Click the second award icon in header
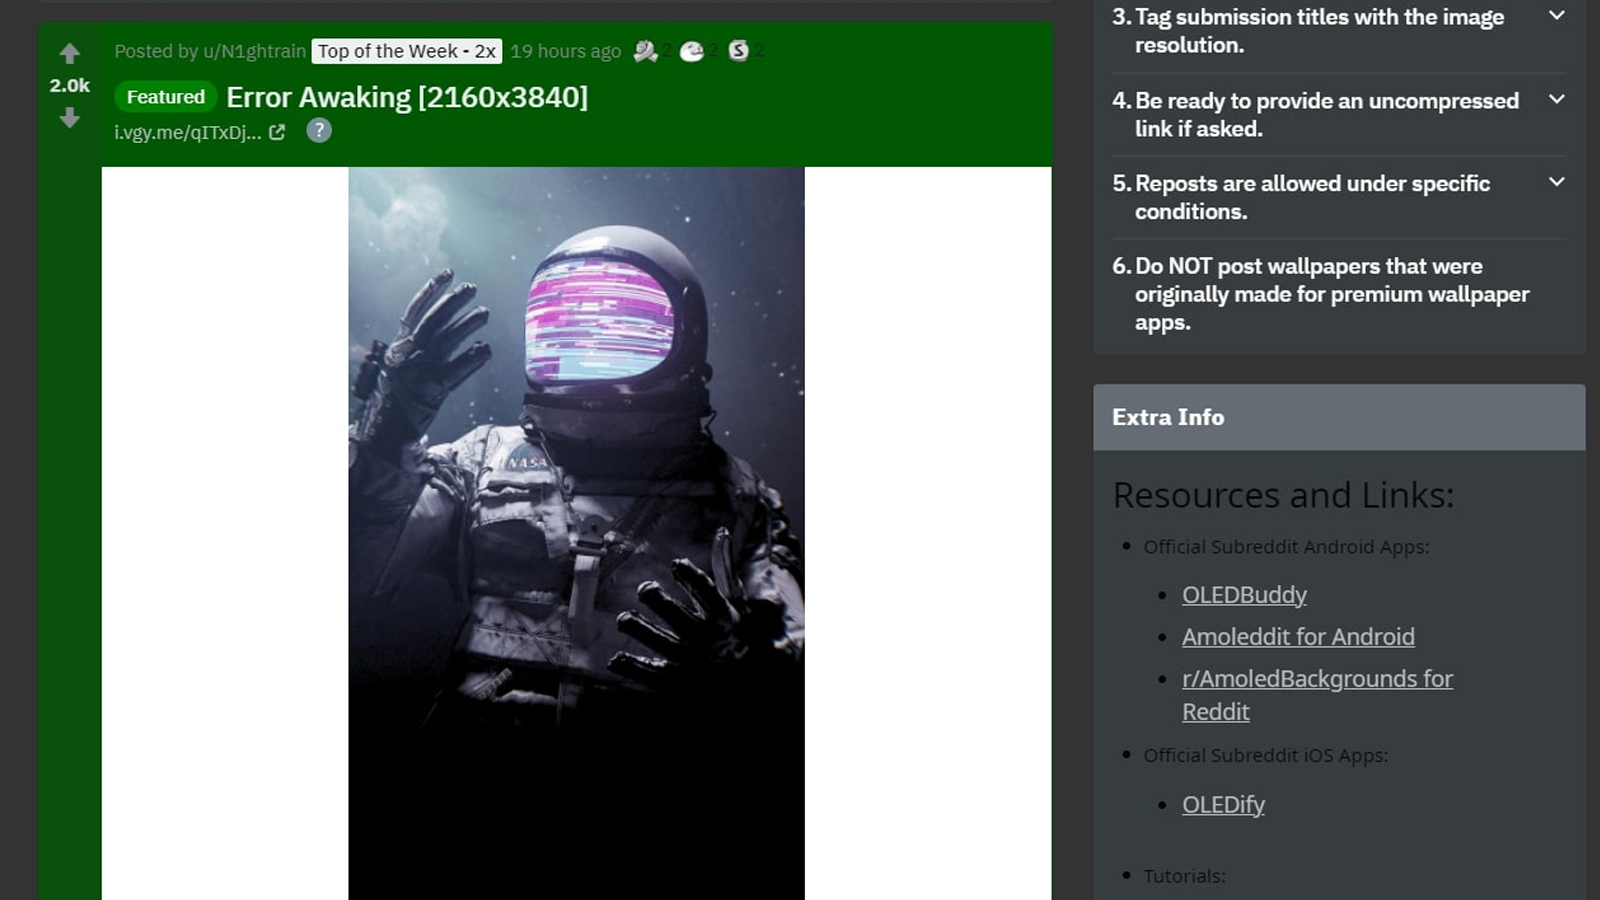This screenshot has width=1600, height=900. point(692,51)
